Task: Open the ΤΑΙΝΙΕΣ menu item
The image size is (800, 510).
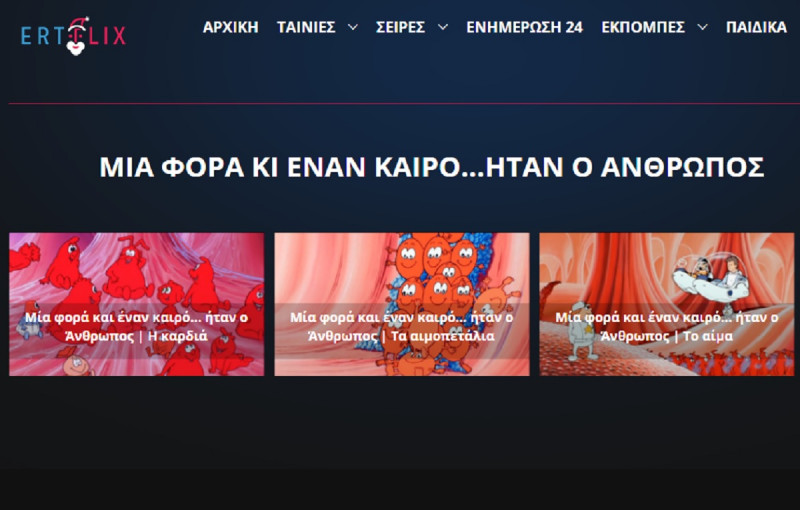Action: coord(305,27)
